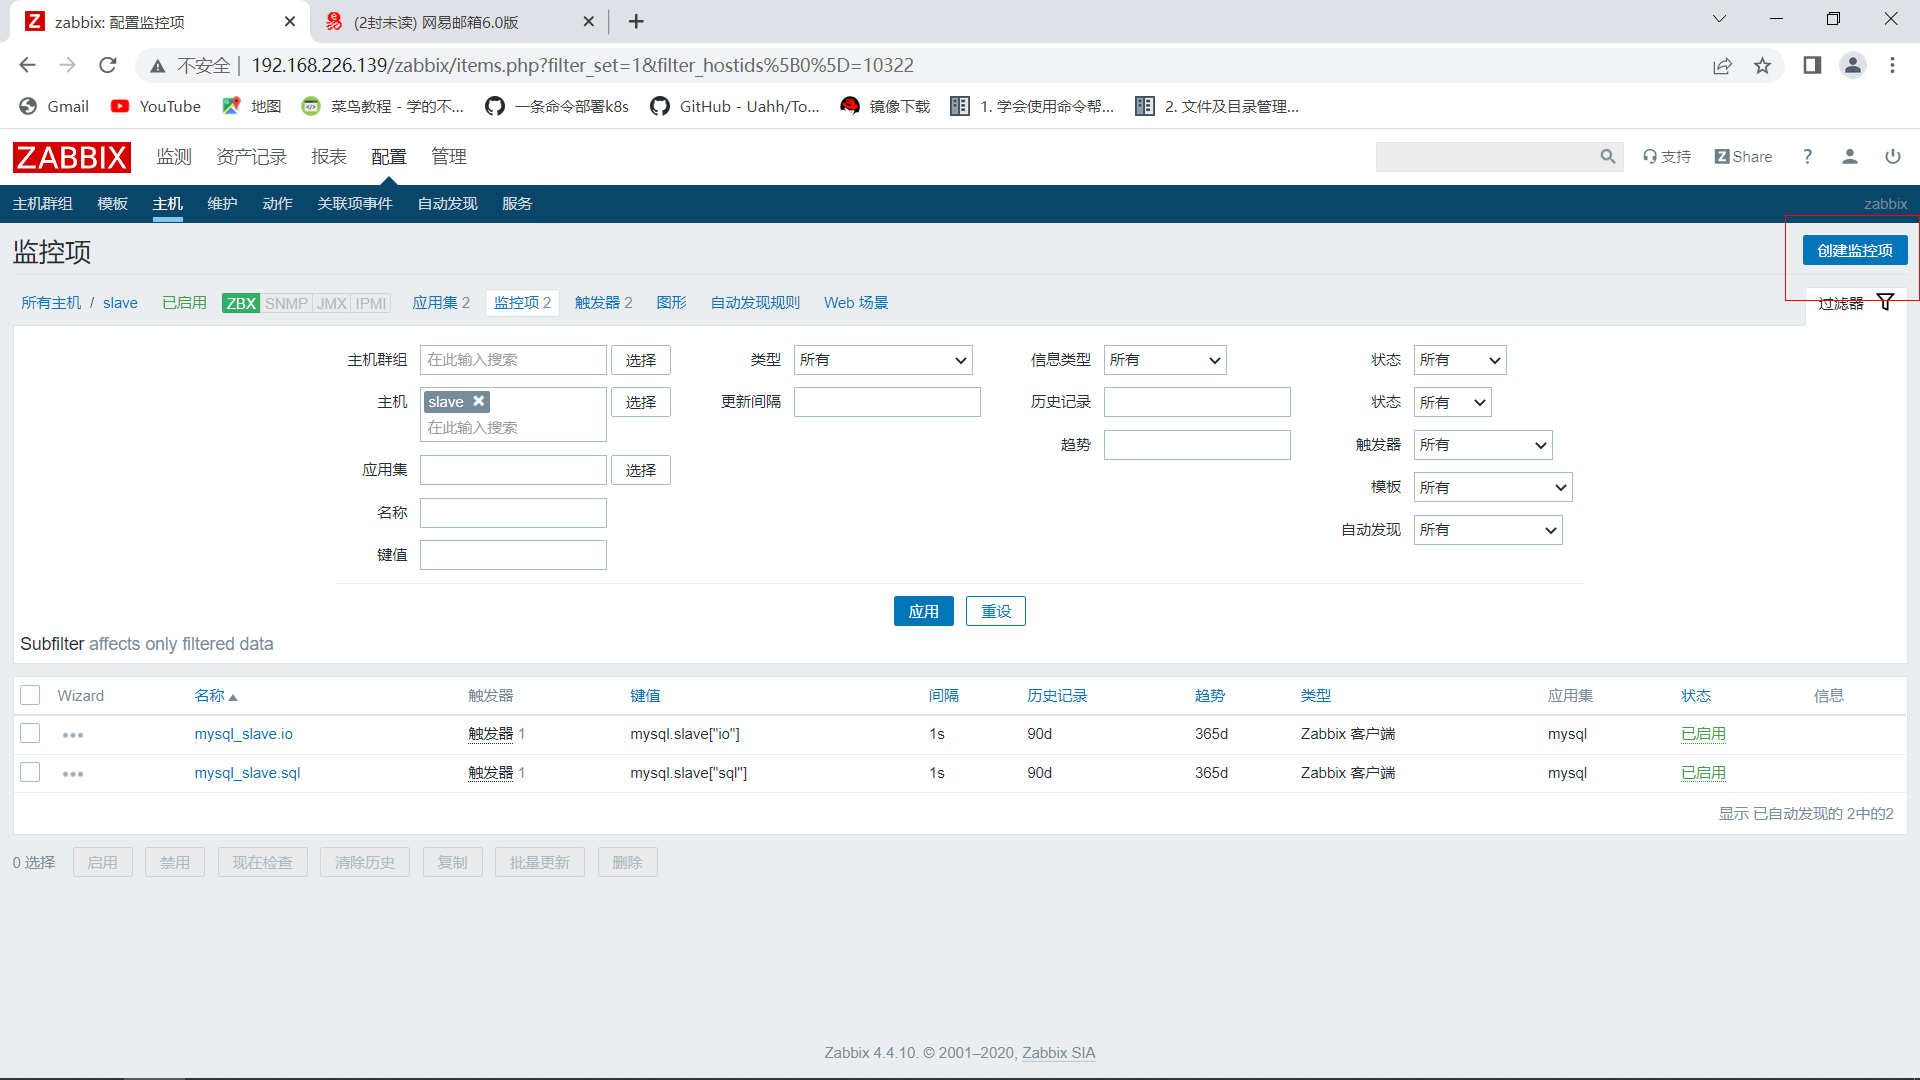Open the user profile icon
This screenshot has width=1920, height=1080.
pos(1849,157)
